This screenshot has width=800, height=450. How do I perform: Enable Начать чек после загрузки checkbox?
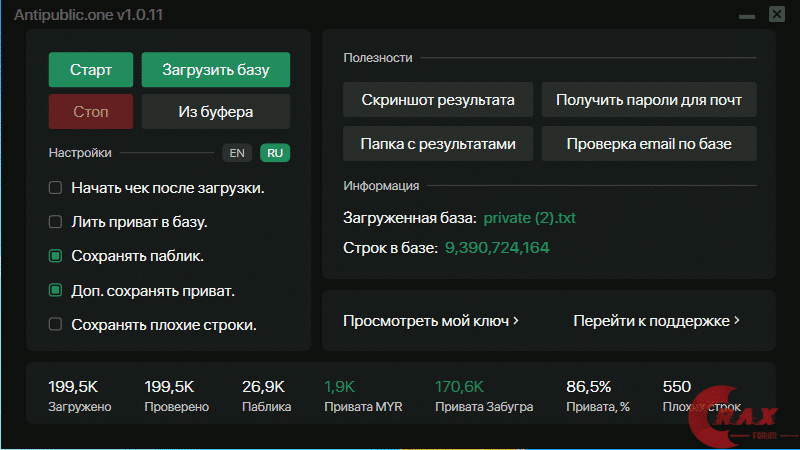coord(56,188)
